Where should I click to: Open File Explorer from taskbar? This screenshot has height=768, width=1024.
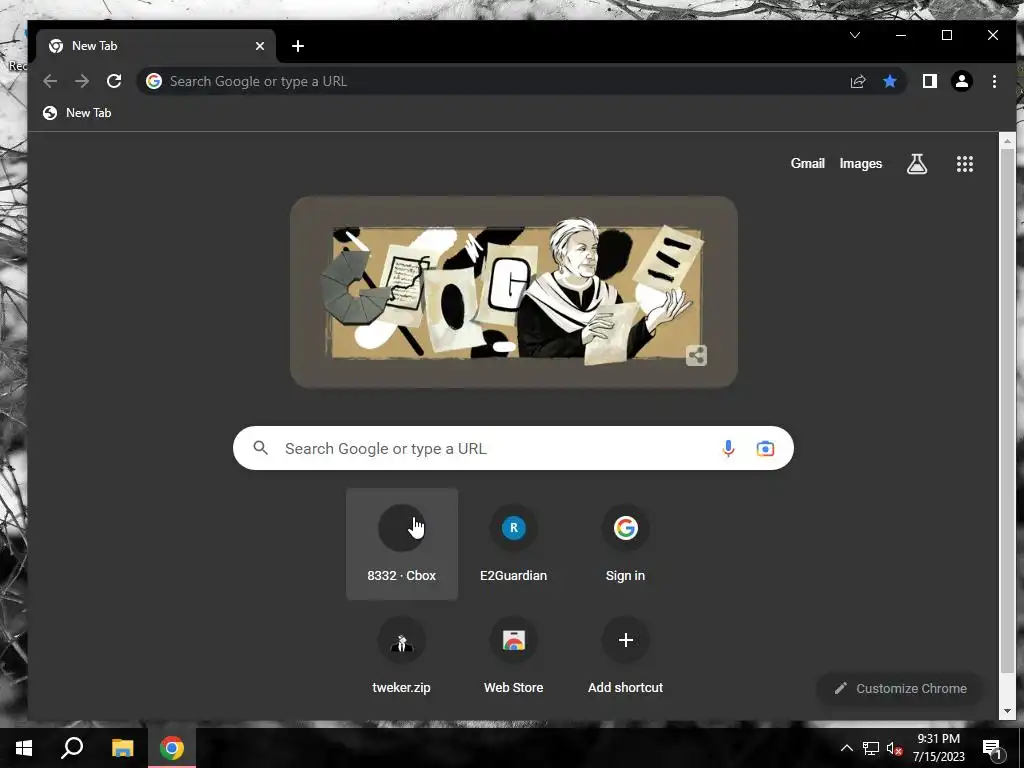[122, 748]
